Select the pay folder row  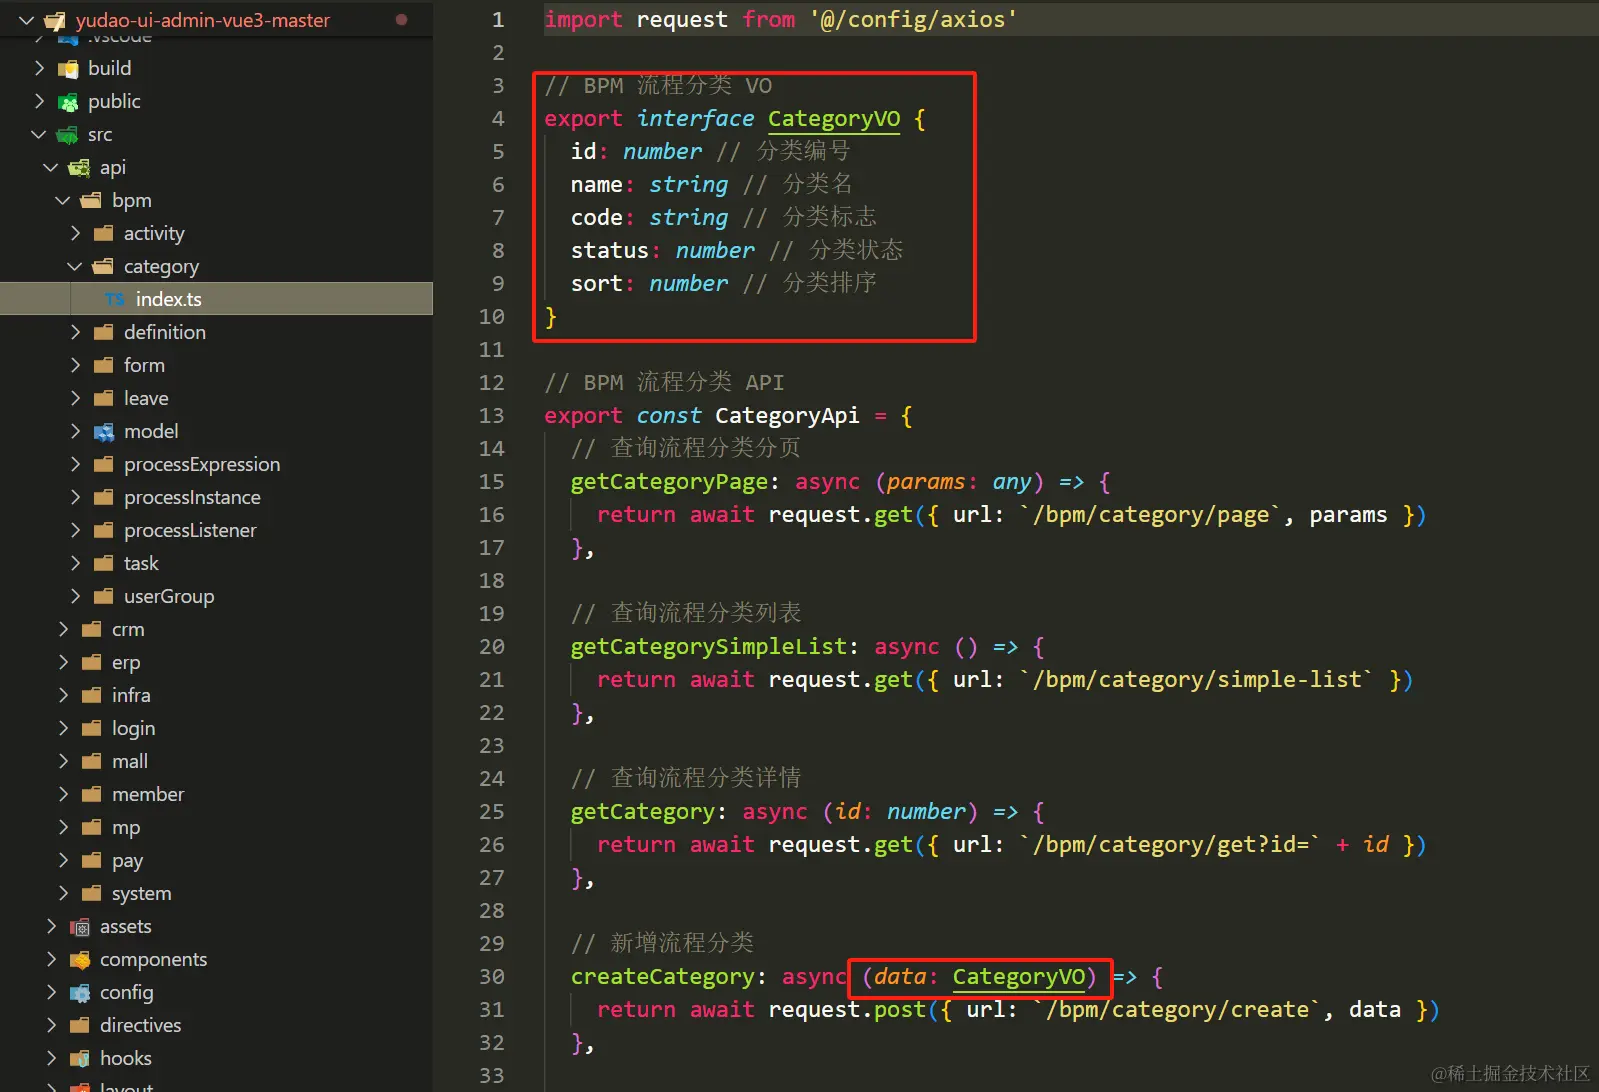(x=216, y=860)
